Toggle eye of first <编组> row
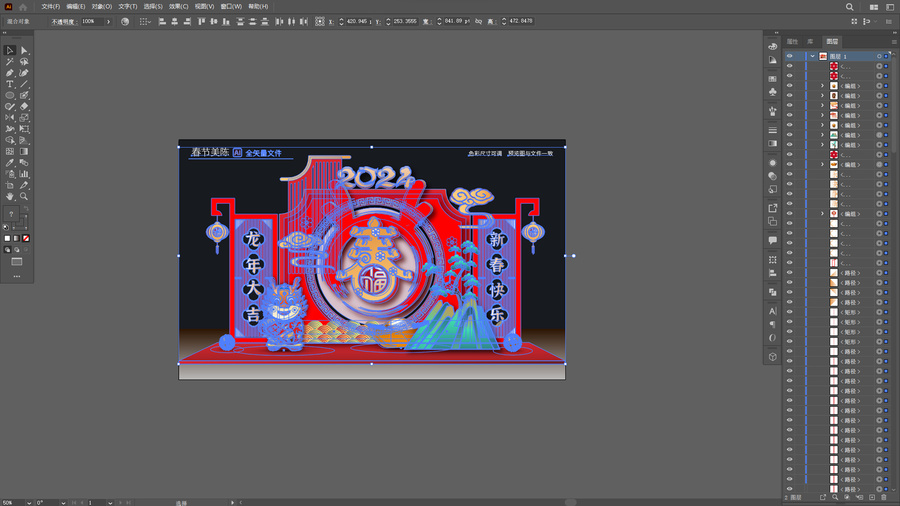Screen dimensions: 900x506 (790, 85)
